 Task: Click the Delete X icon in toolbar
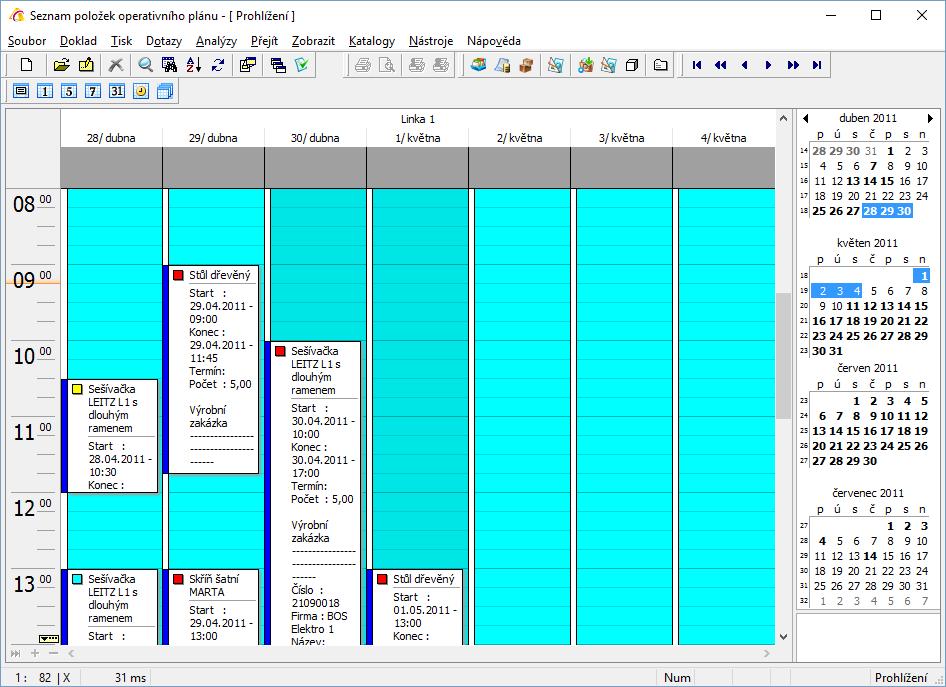pyautogui.click(x=116, y=65)
